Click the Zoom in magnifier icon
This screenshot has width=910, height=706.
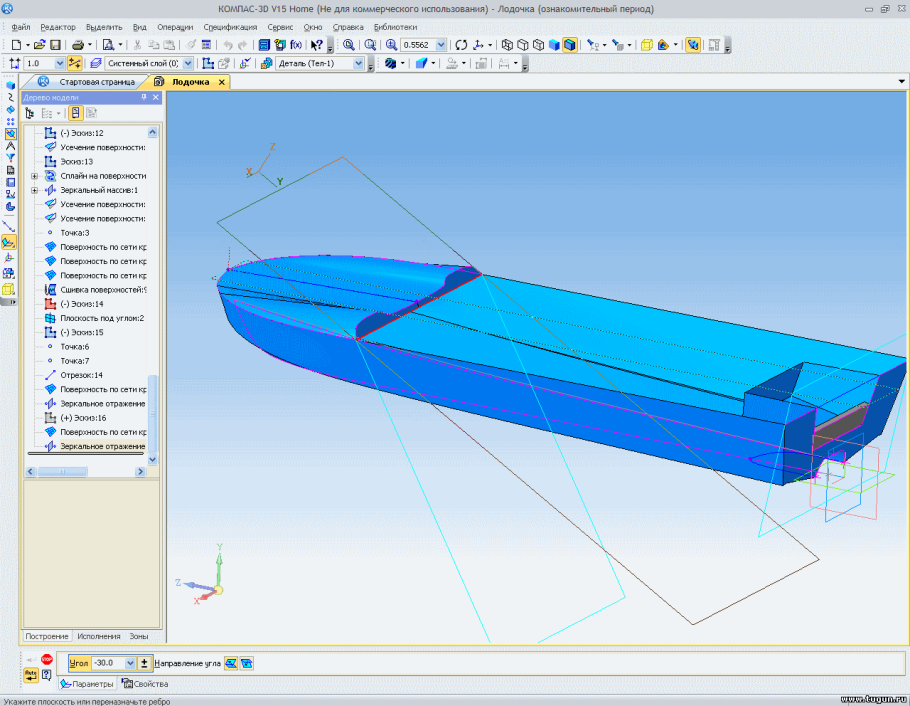coord(391,45)
